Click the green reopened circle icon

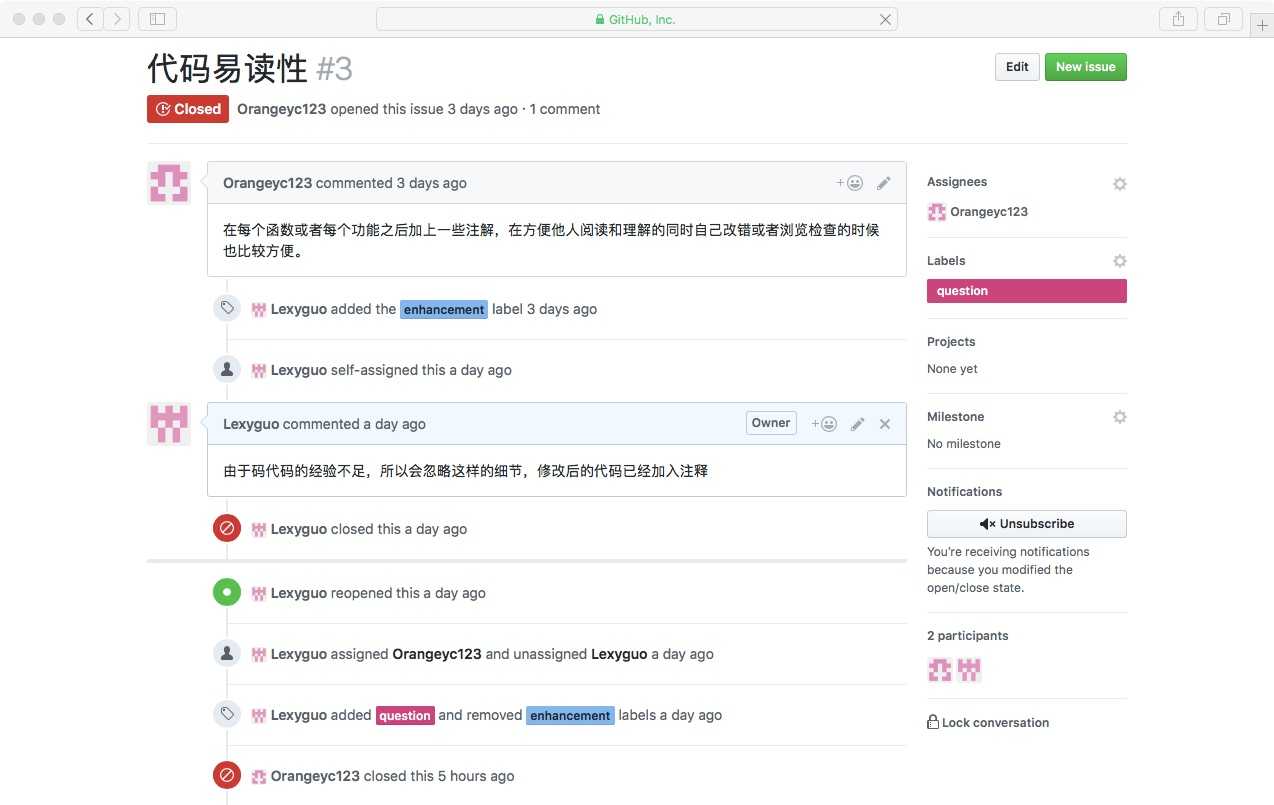click(x=227, y=592)
